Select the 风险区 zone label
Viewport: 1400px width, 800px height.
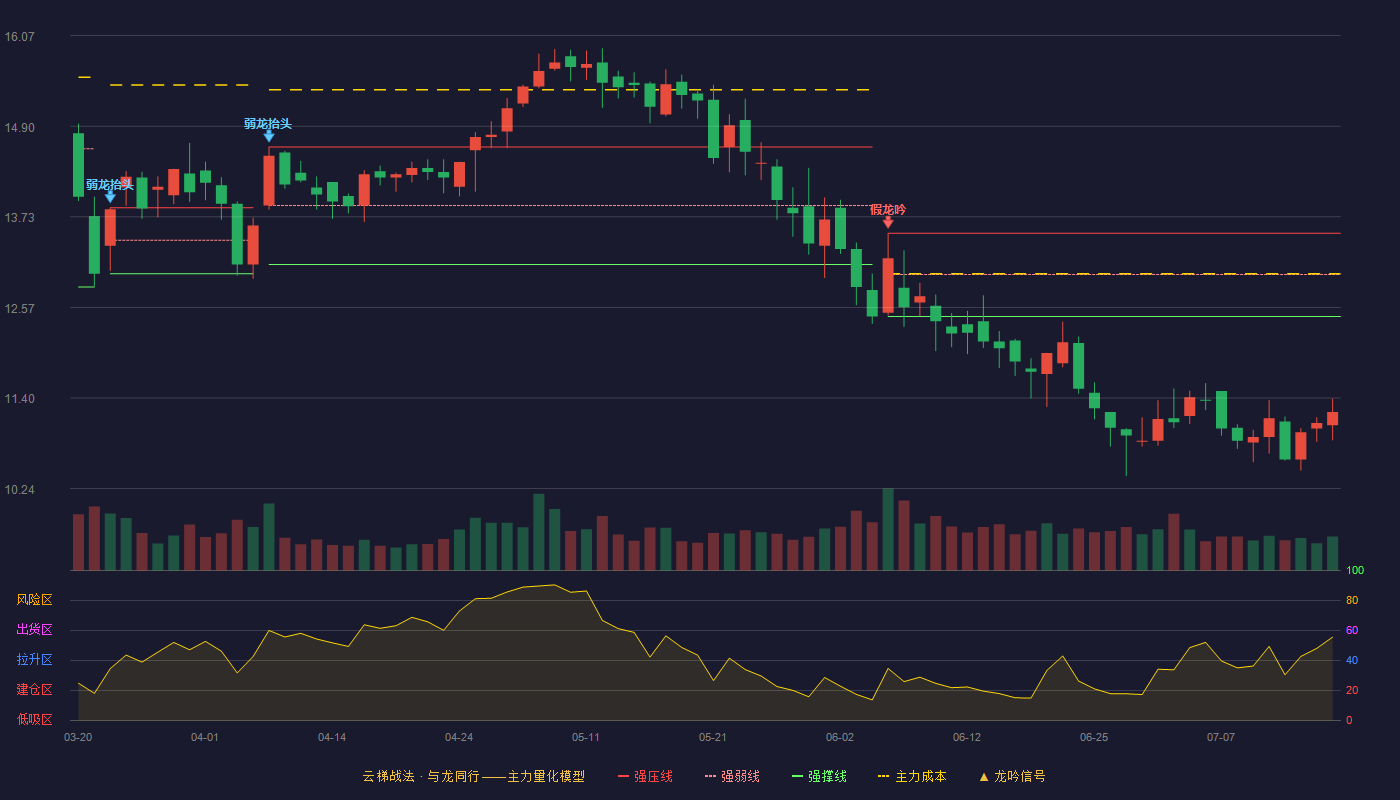click(34, 600)
